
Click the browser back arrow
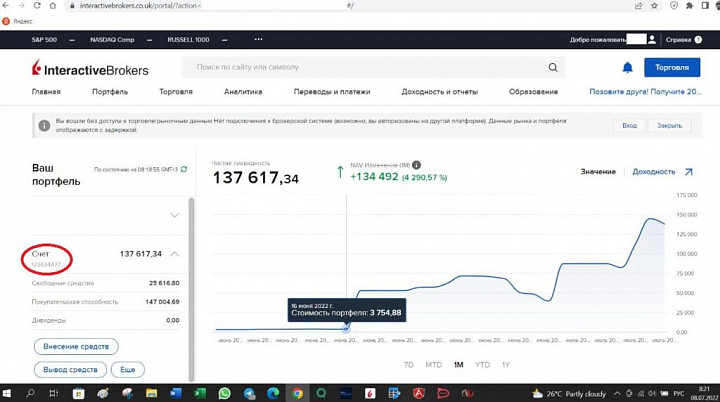[6, 6]
